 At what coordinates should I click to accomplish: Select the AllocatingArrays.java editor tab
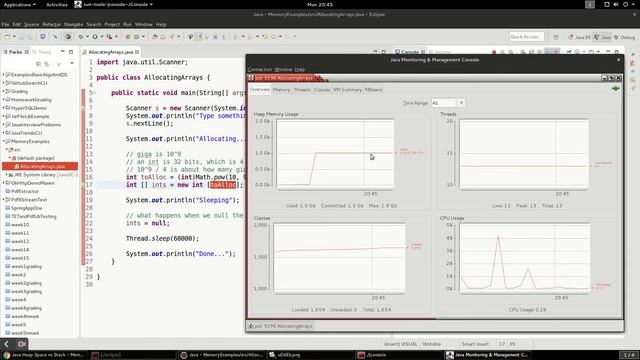point(111,52)
